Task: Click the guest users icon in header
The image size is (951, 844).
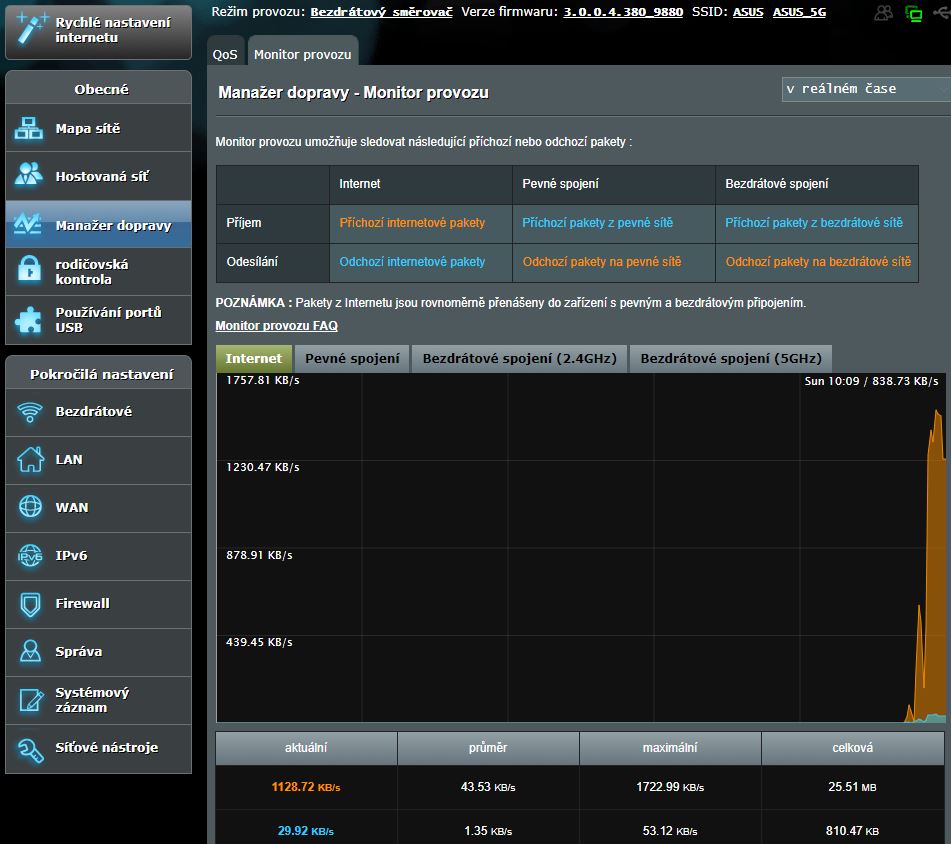Action: tap(884, 13)
